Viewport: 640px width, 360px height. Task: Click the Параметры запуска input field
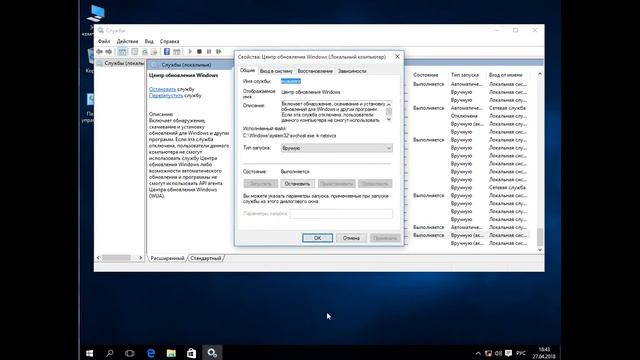point(341,213)
